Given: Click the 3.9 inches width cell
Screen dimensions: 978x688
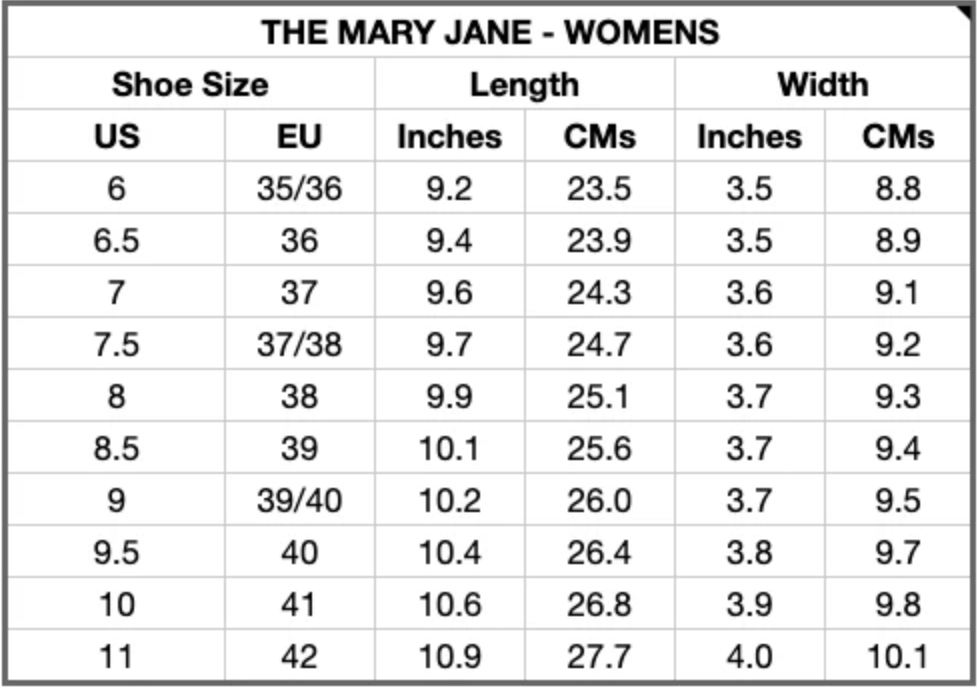Looking at the screenshot, I should coord(749,604).
